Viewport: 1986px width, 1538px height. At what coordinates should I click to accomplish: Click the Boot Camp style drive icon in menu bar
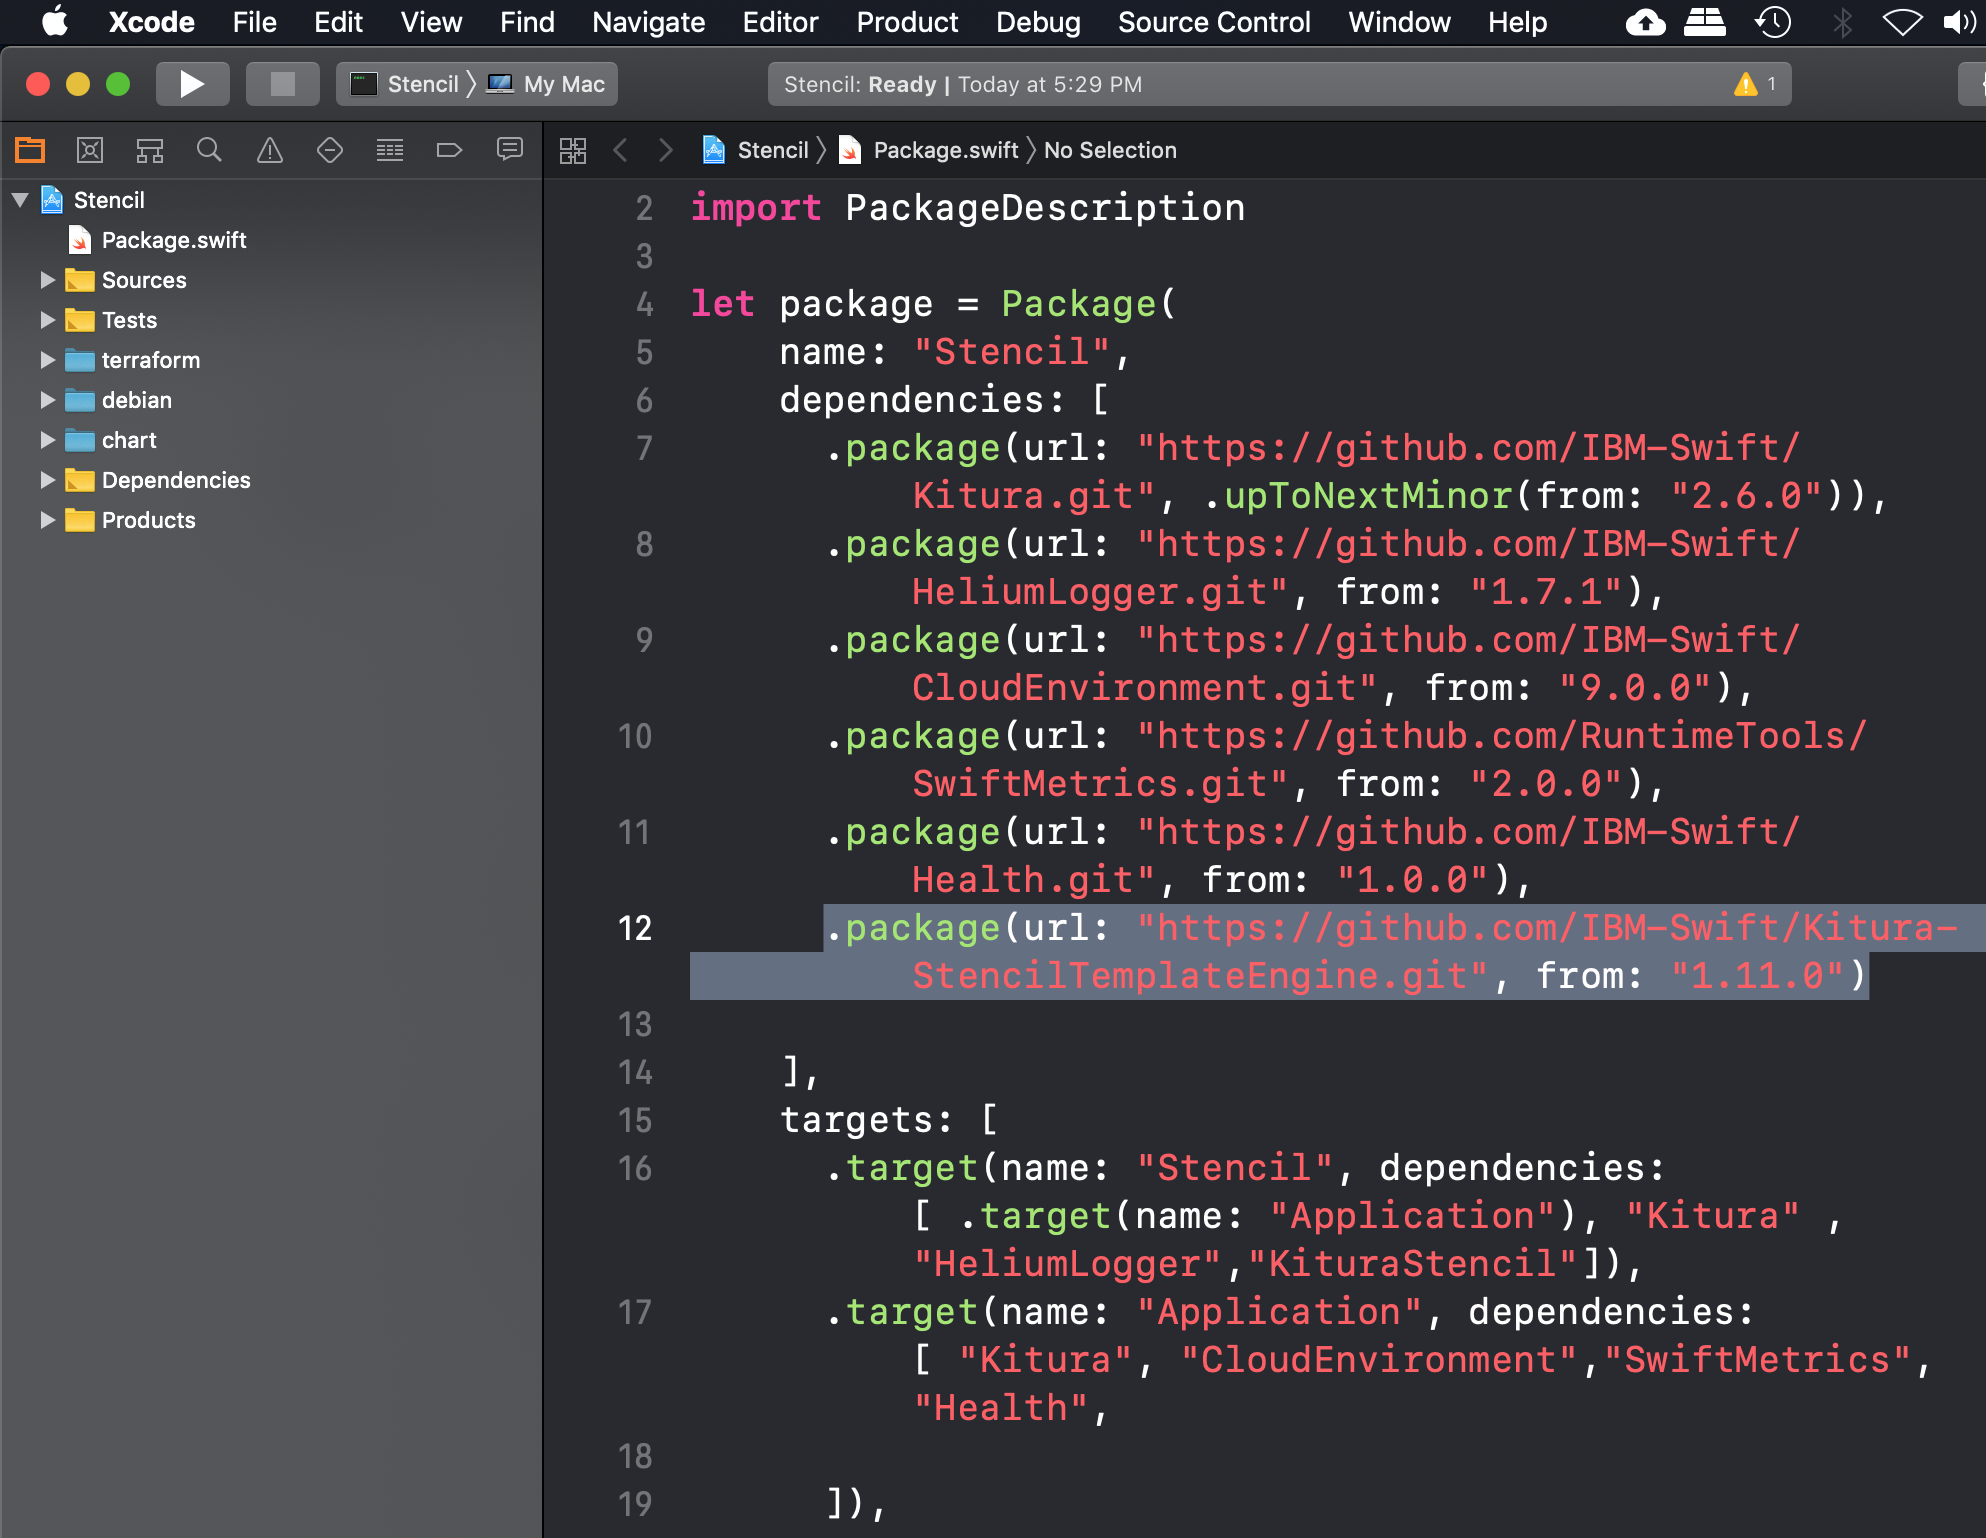coord(1705,22)
